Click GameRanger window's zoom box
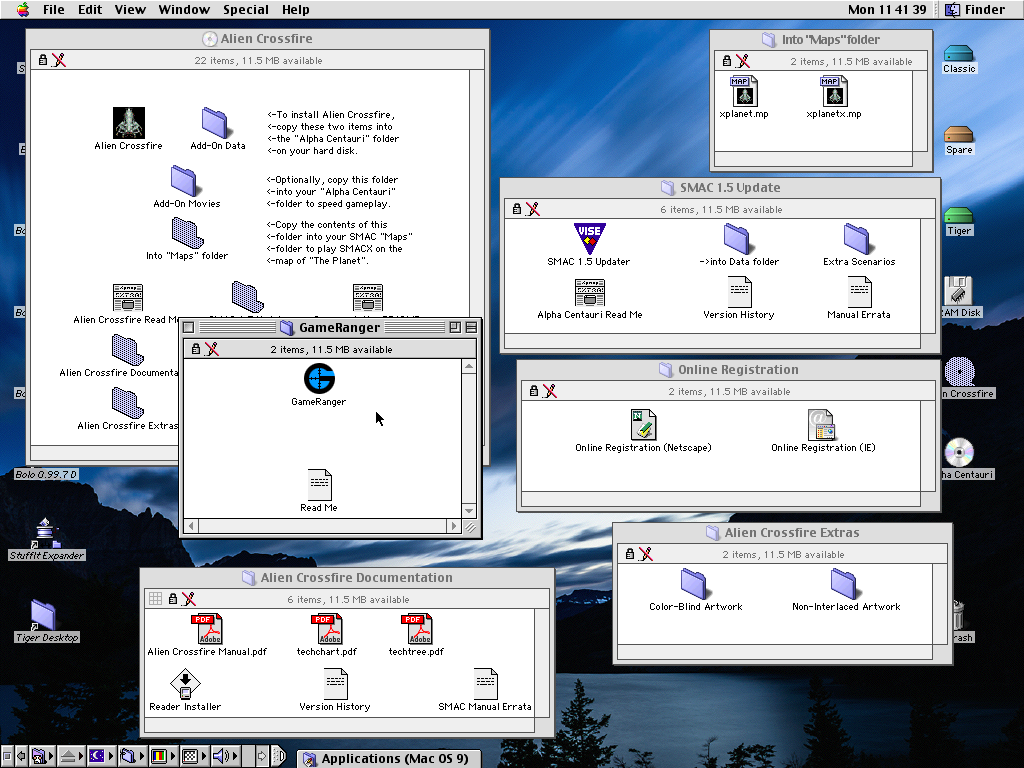Image resolution: width=1024 pixels, height=768 pixels. pyautogui.click(x=454, y=327)
